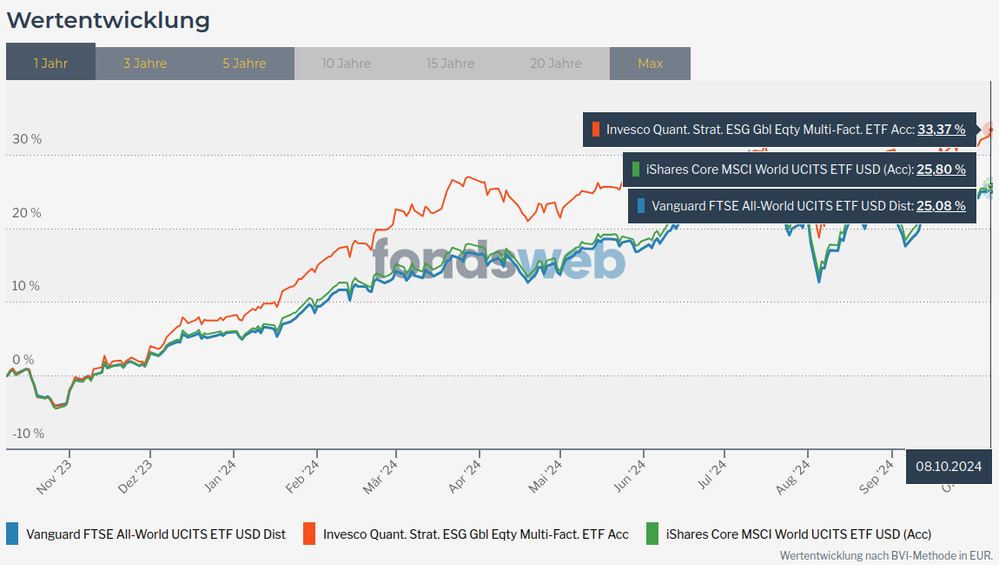Click the Jun '24 axis label

click(x=629, y=476)
